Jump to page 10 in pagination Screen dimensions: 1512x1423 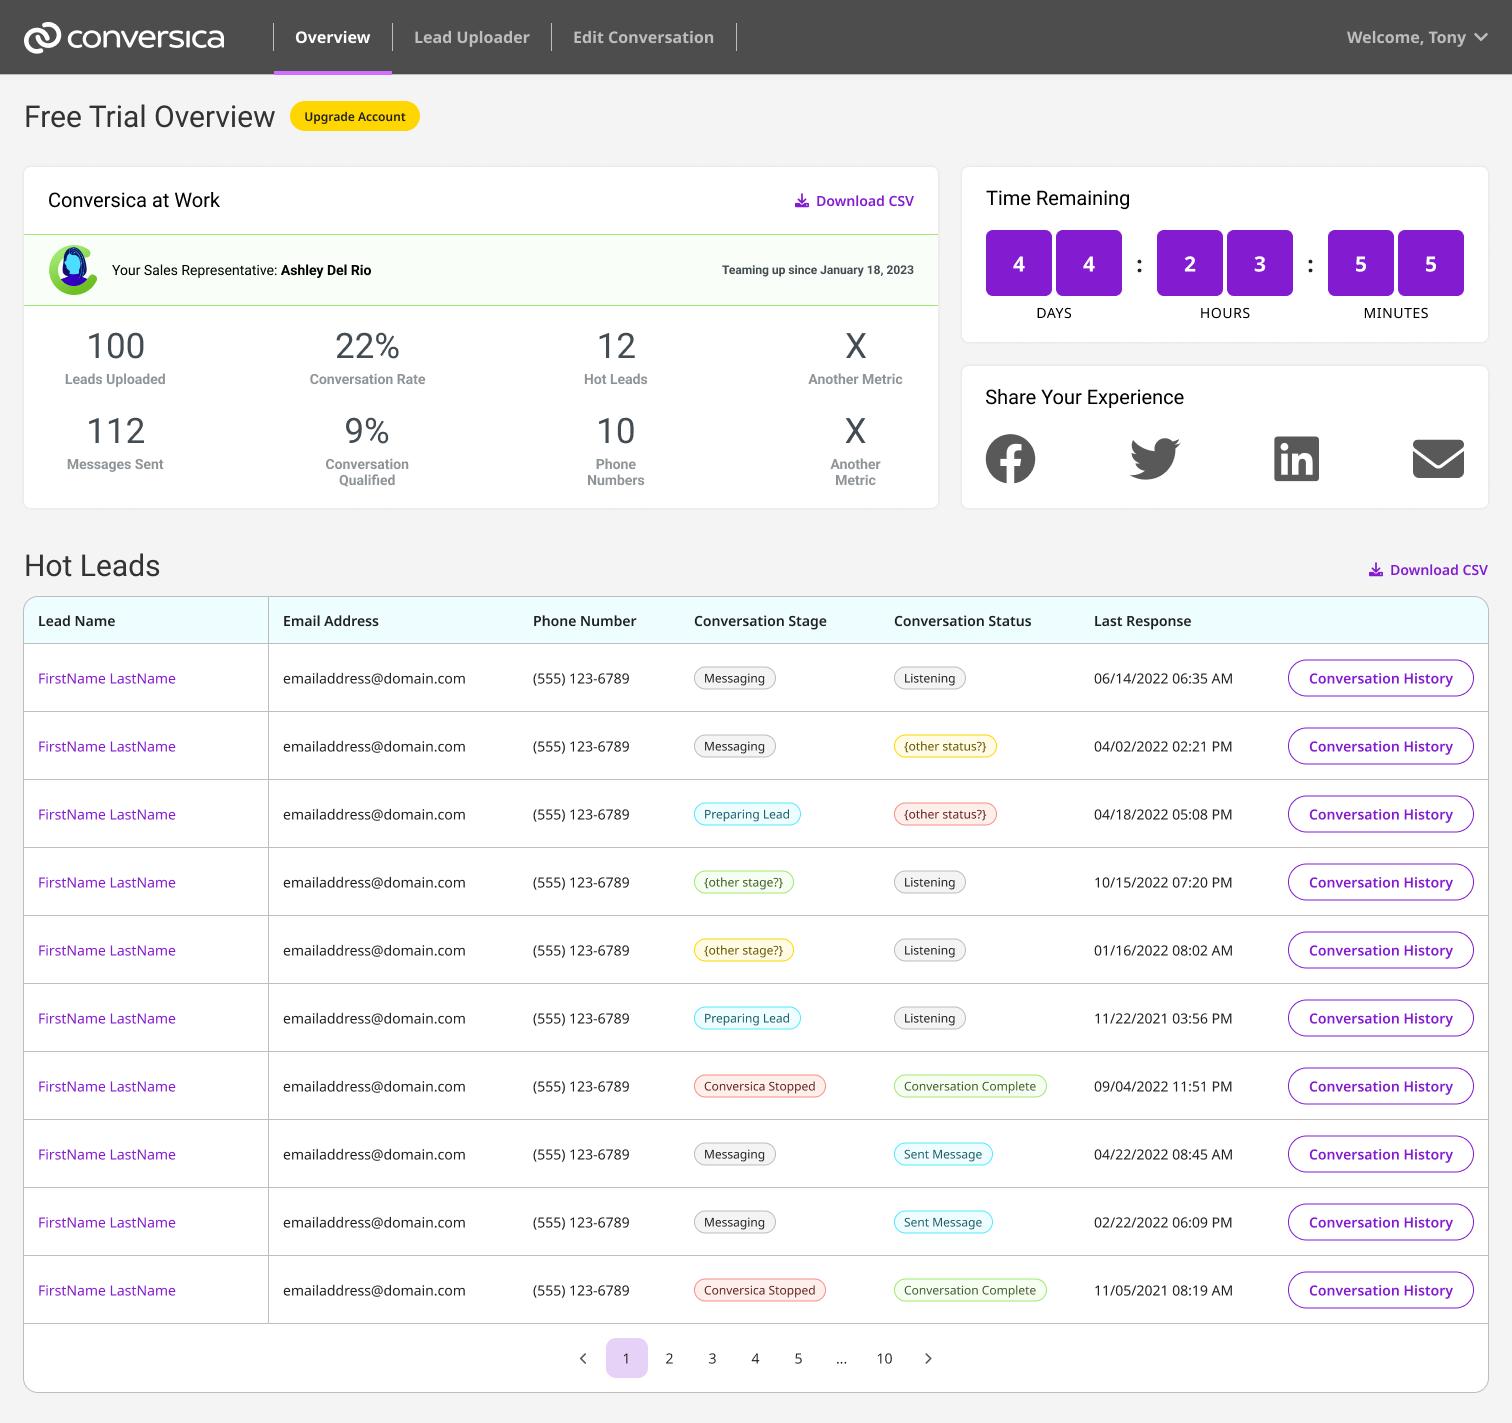coord(884,1358)
